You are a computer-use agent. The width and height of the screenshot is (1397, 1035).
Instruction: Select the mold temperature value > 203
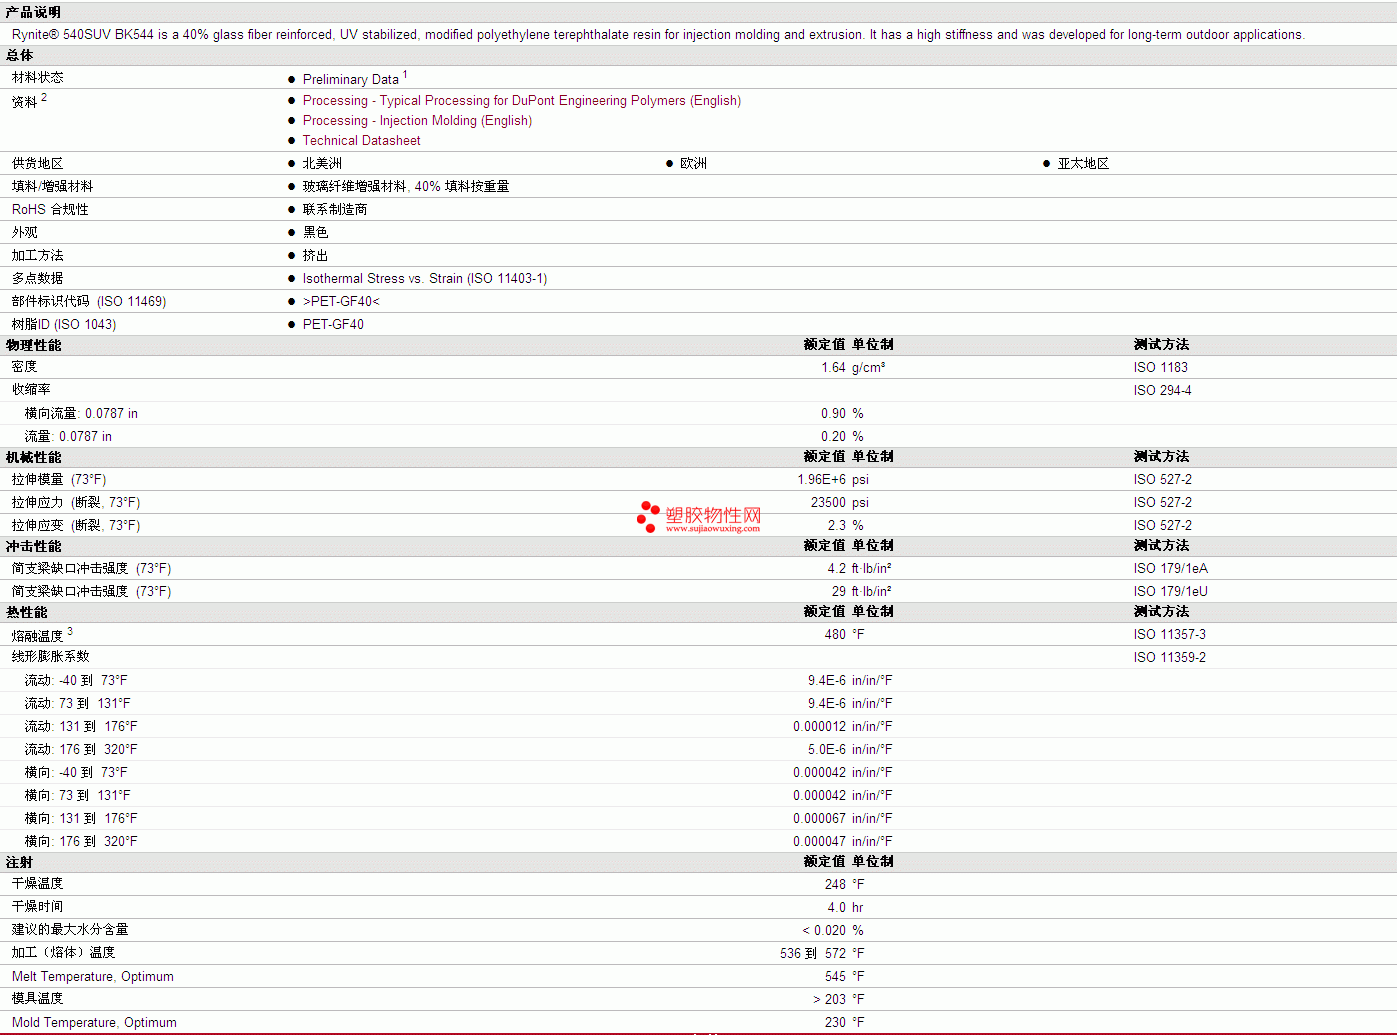coord(829,1000)
